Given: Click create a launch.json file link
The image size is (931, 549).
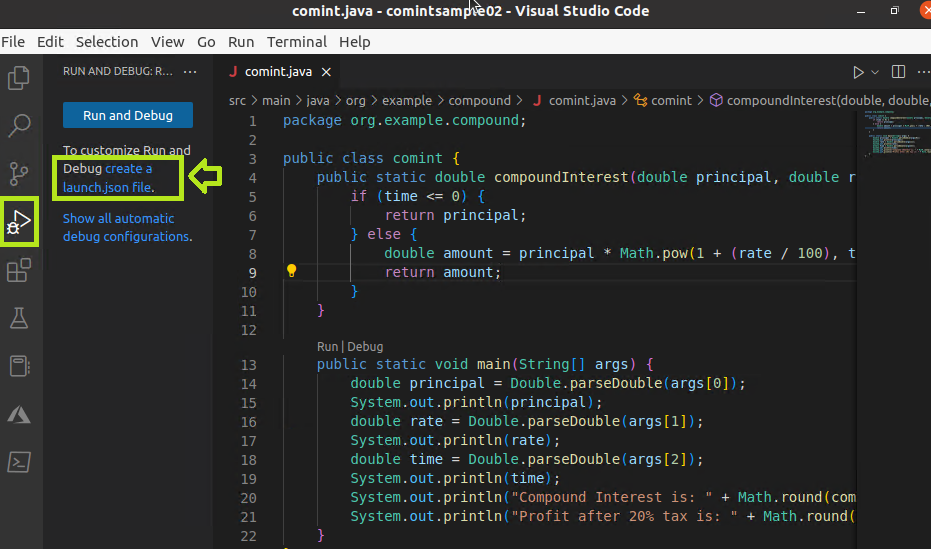Looking at the screenshot, I should pyautogui.click(x=108, y=178).
